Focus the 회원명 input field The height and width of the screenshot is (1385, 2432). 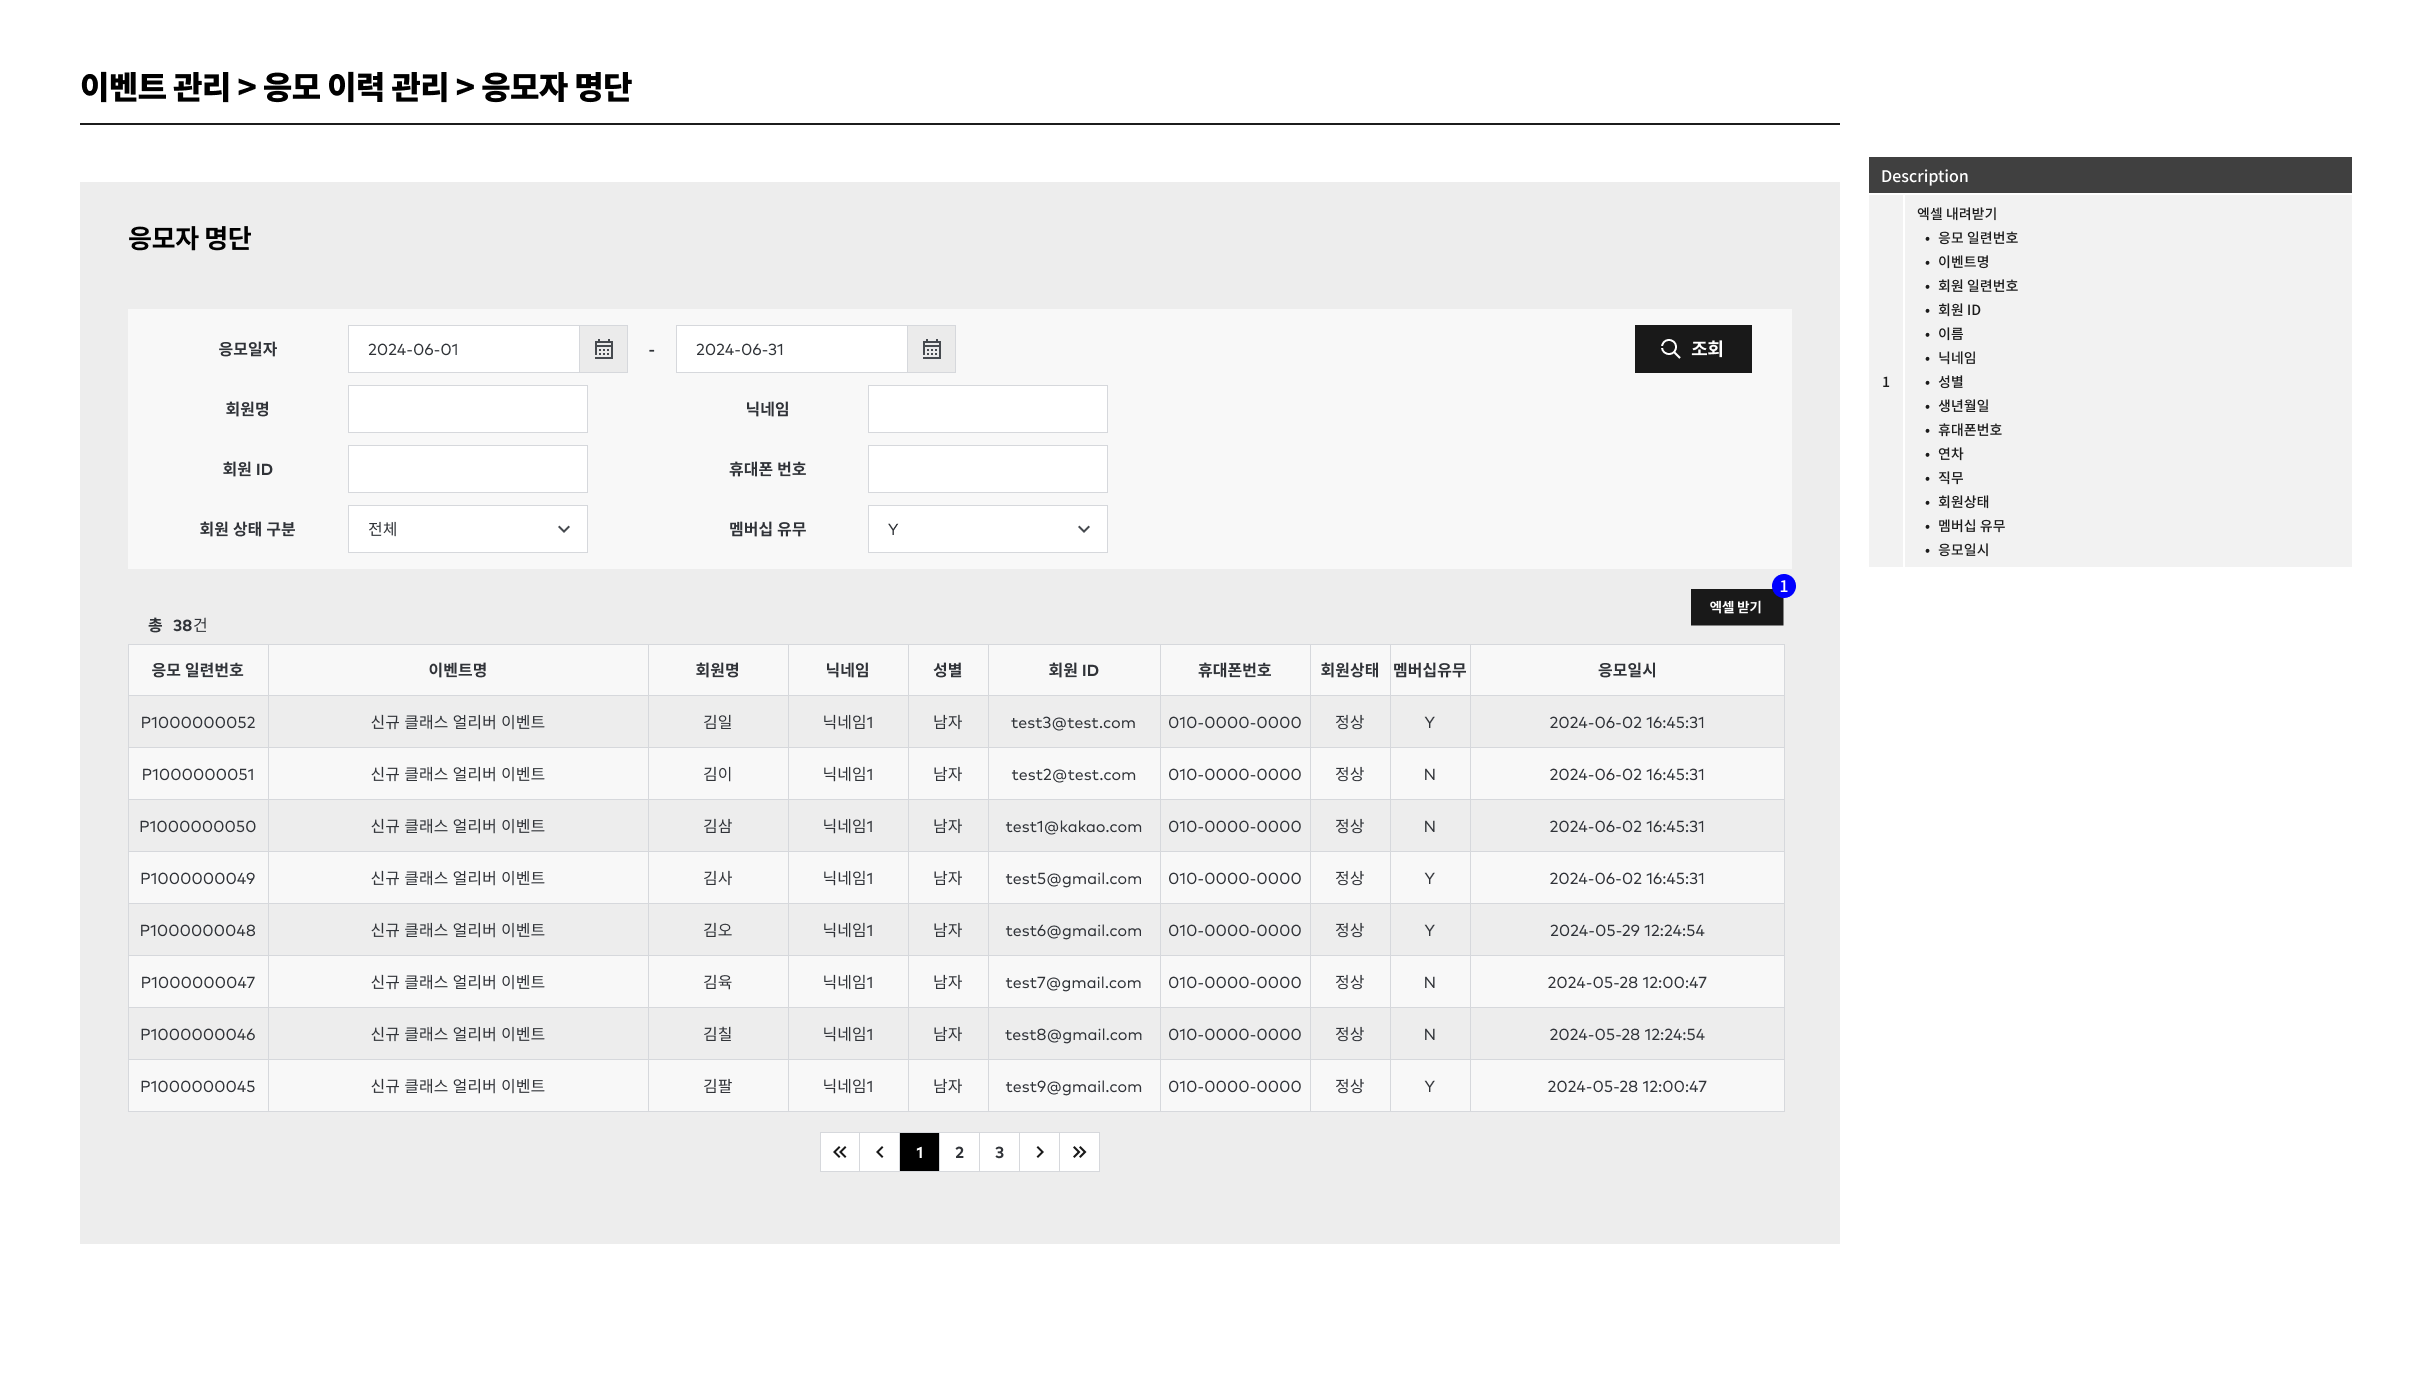pos(468,409)
